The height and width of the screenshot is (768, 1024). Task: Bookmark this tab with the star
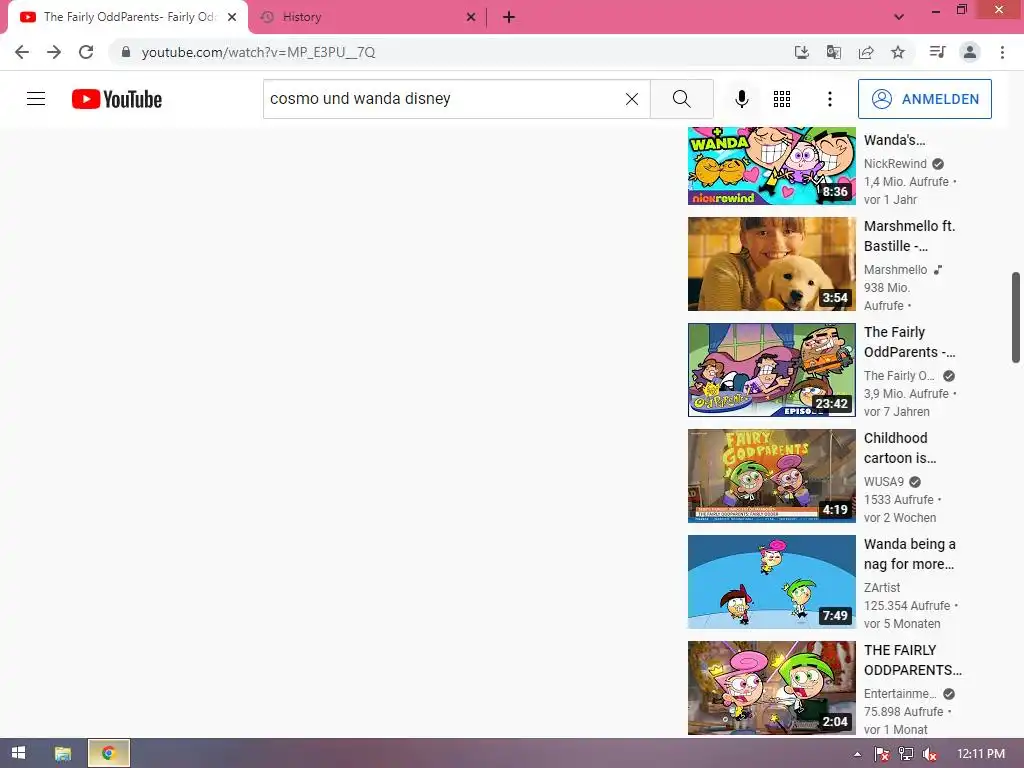tap(898, 52)
